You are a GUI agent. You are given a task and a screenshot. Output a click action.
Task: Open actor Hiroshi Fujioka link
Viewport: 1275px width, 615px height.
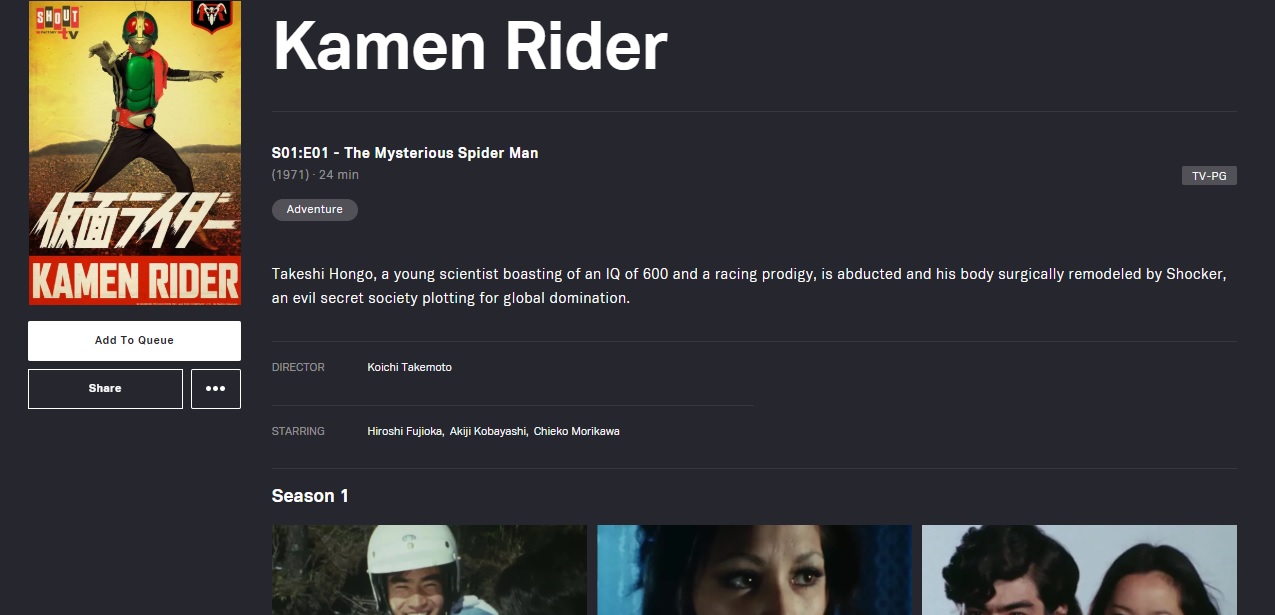[405, 431]
